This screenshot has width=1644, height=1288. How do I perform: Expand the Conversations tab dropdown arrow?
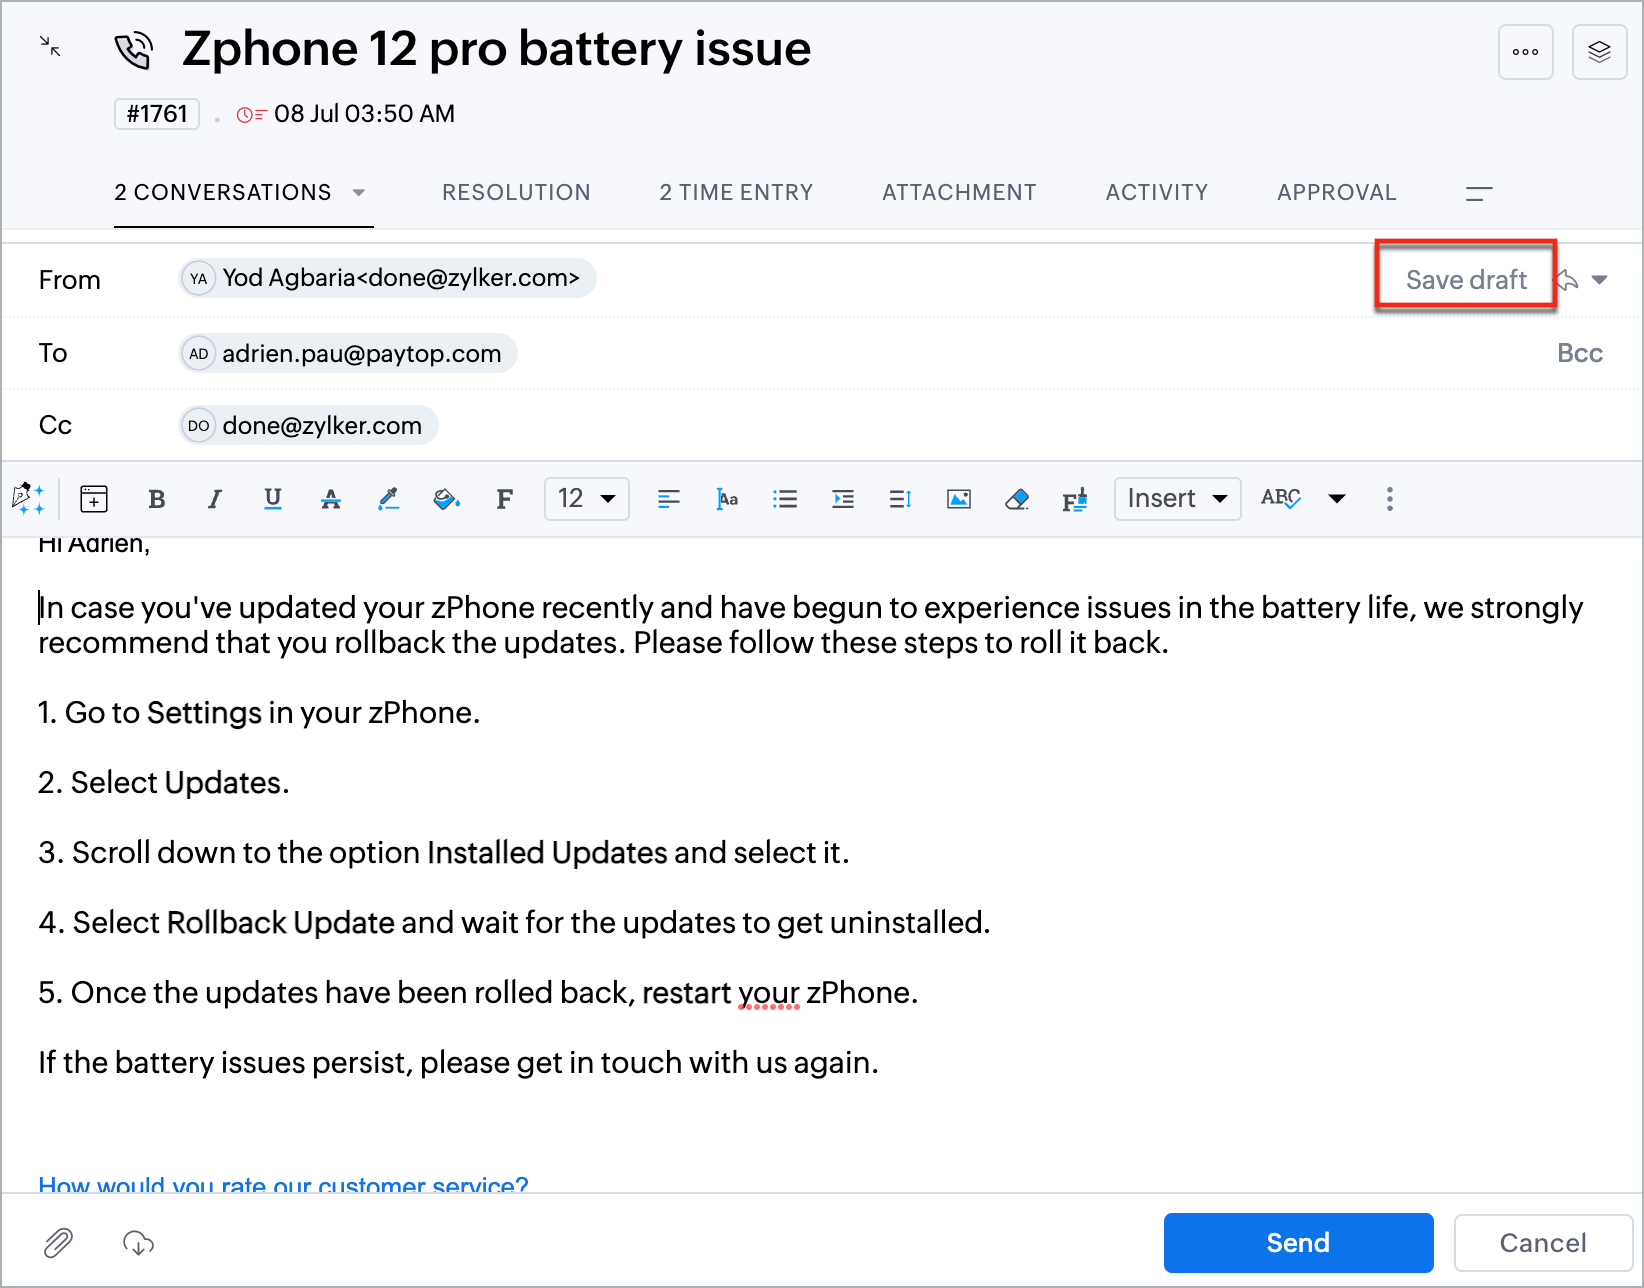click(359, 192)
